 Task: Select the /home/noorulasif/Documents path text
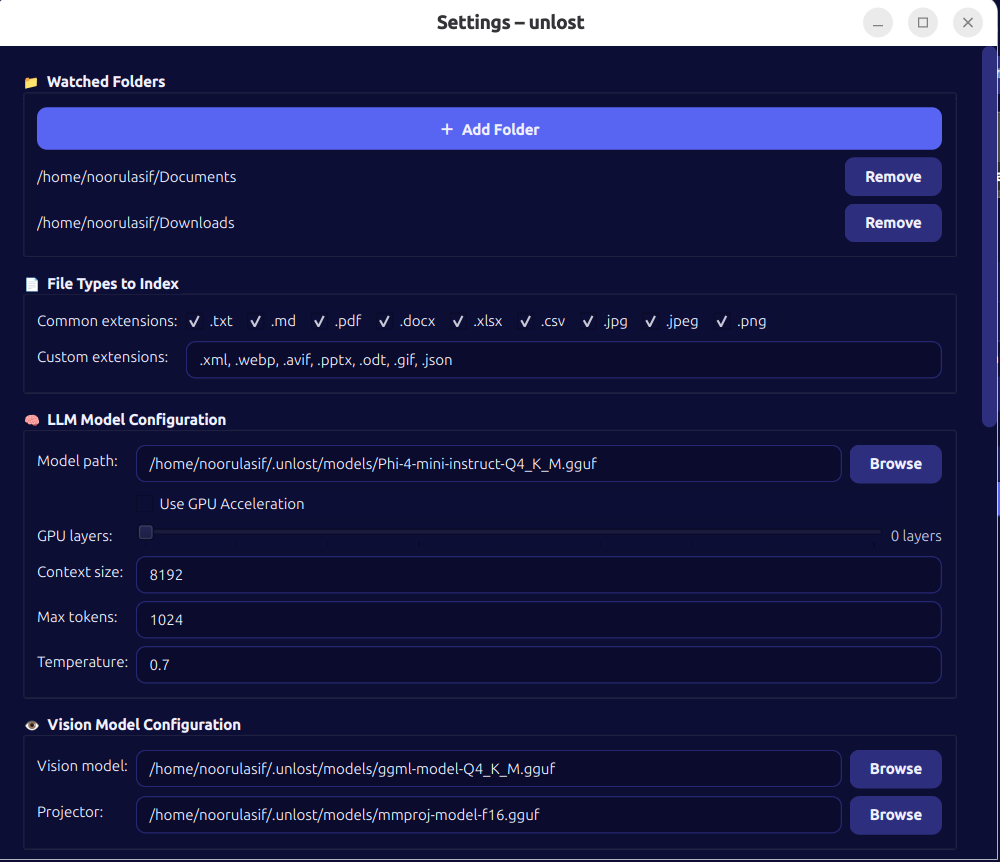coord(136,177)
